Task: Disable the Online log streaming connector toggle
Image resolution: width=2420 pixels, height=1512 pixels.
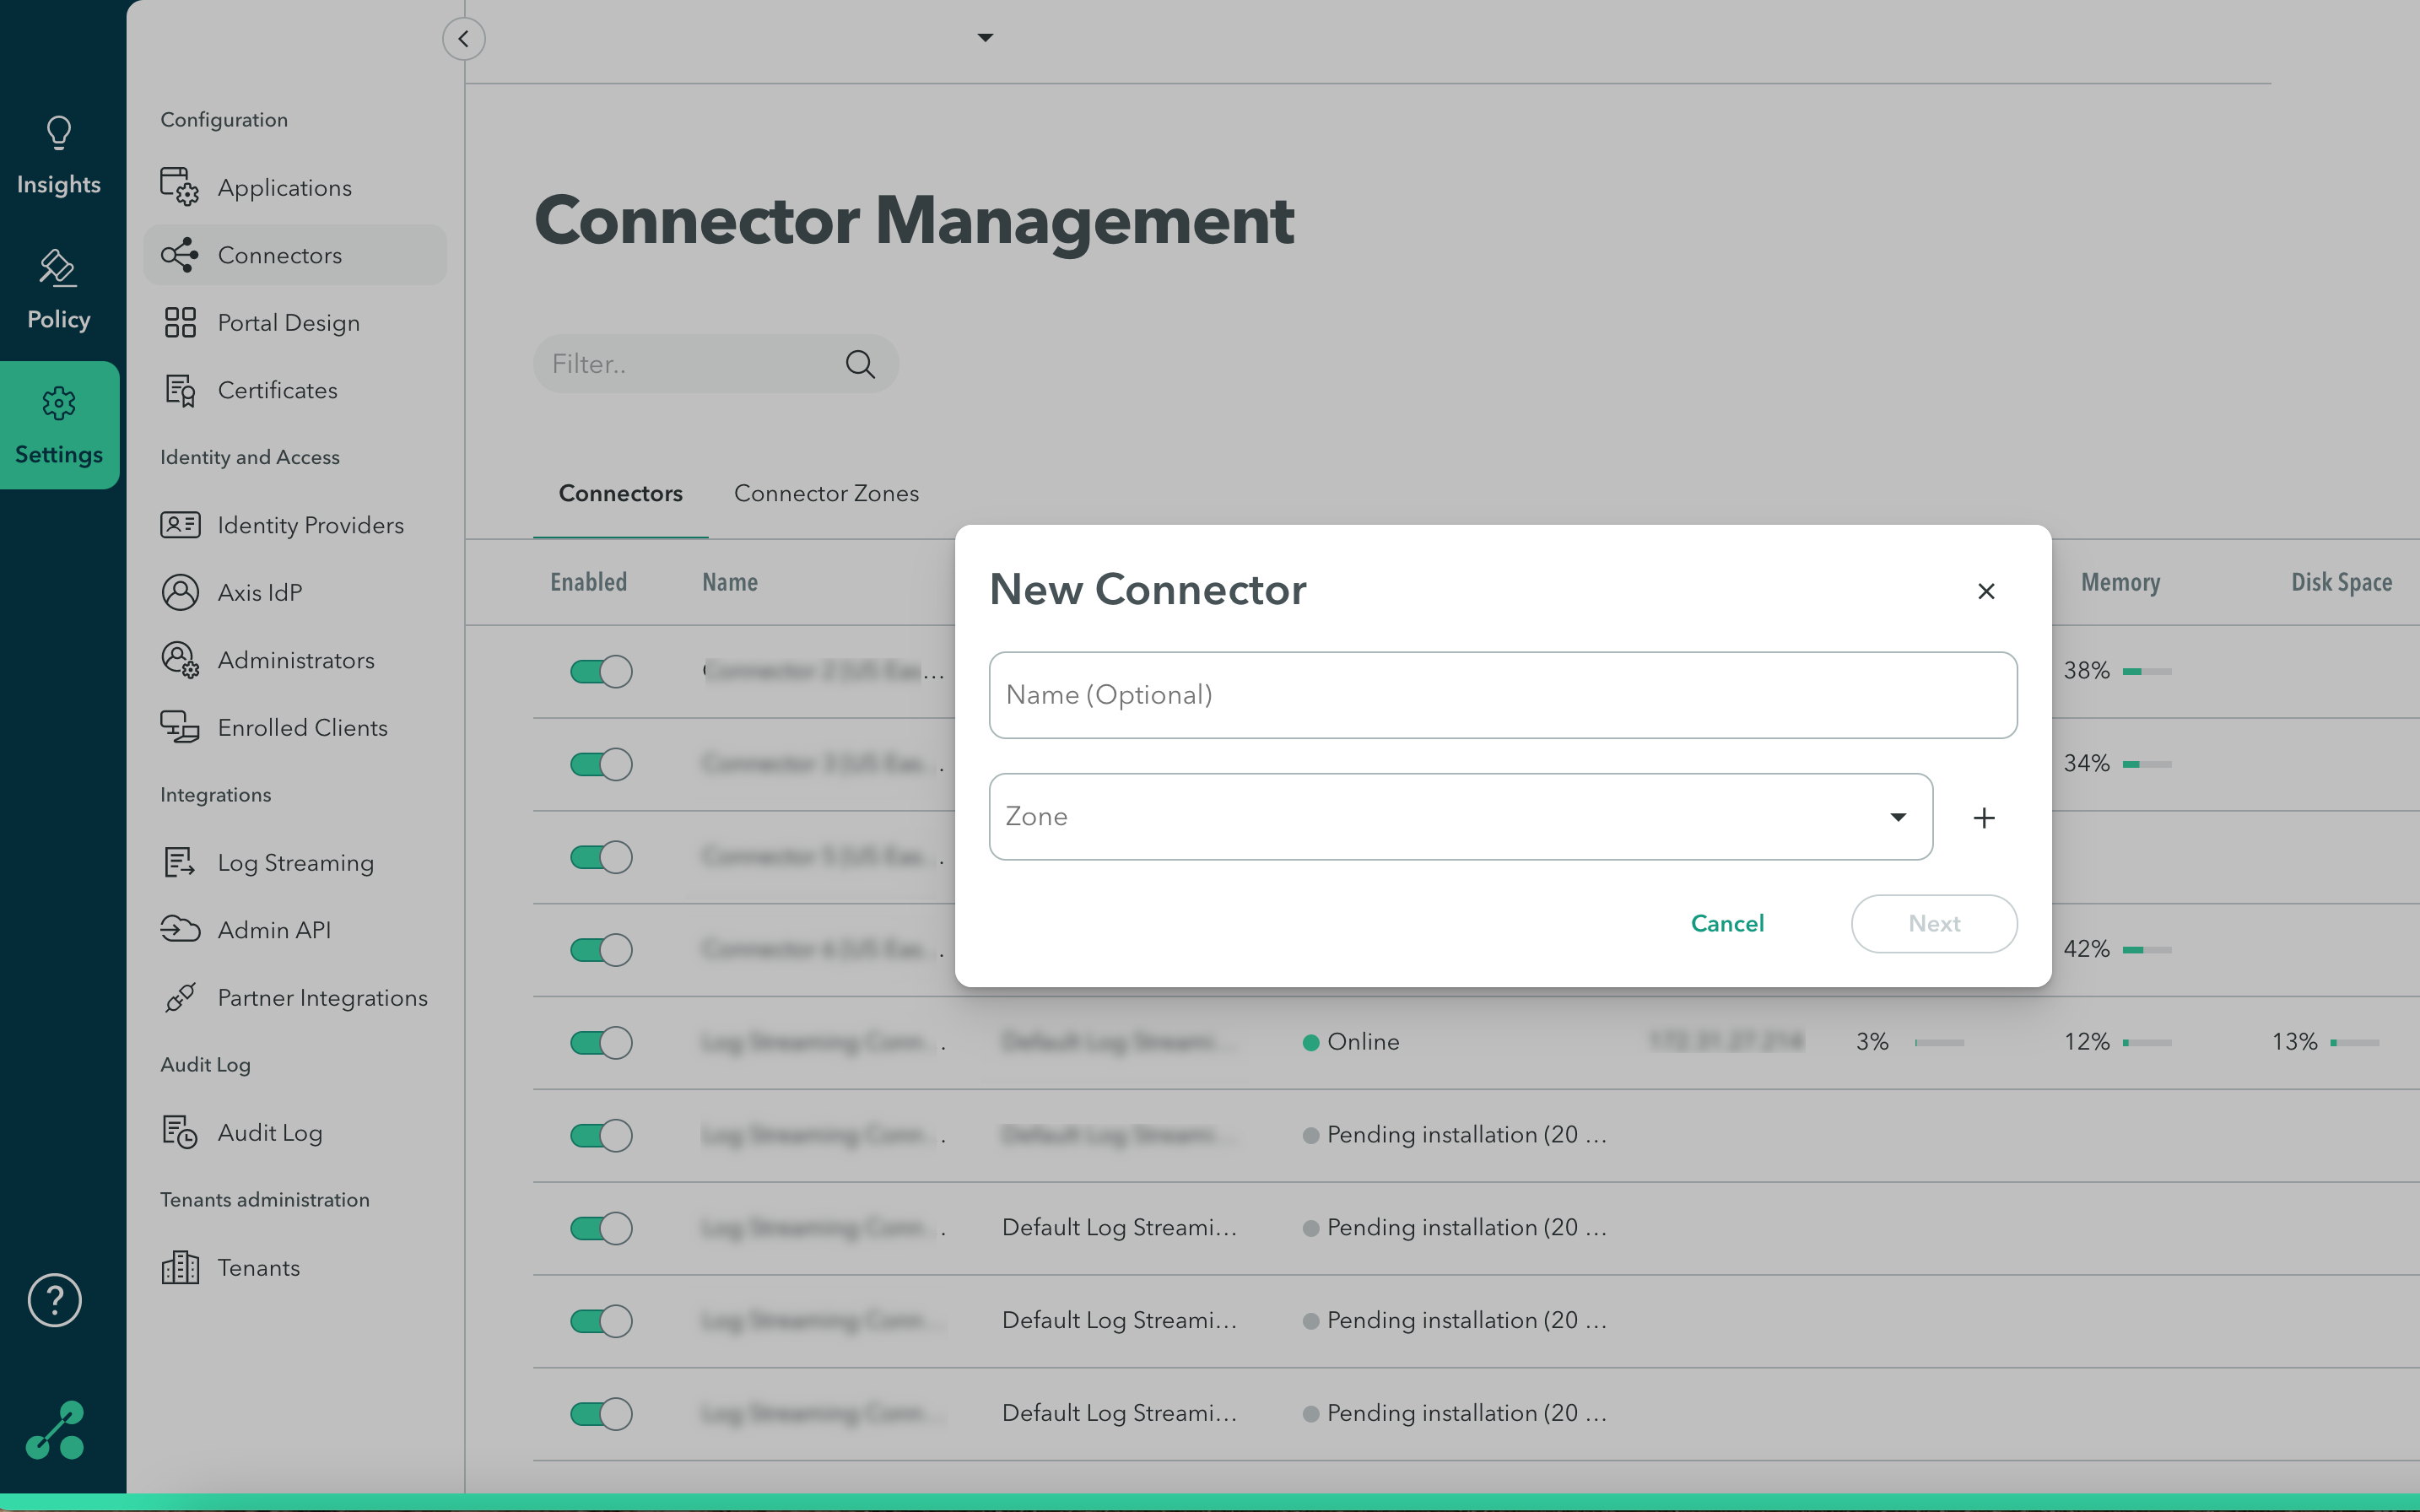Action: click(x=601, y=1042)
